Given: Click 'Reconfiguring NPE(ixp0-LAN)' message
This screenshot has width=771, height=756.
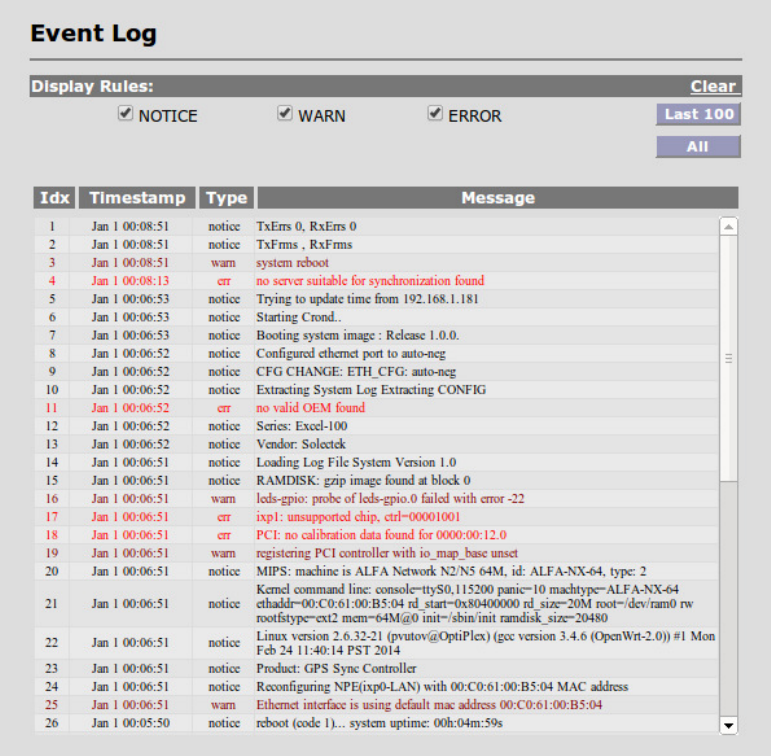Looking at the screenshot, I should [x=442, y=687].
